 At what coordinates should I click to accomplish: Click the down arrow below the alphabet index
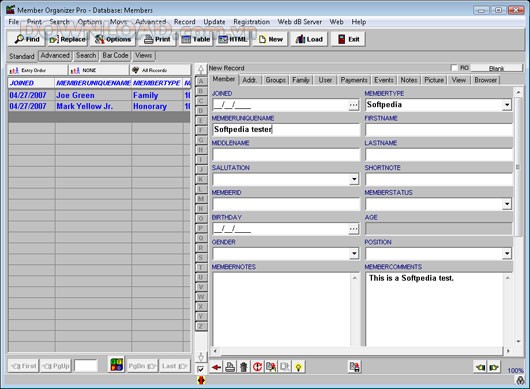click(x=201, y=357)
